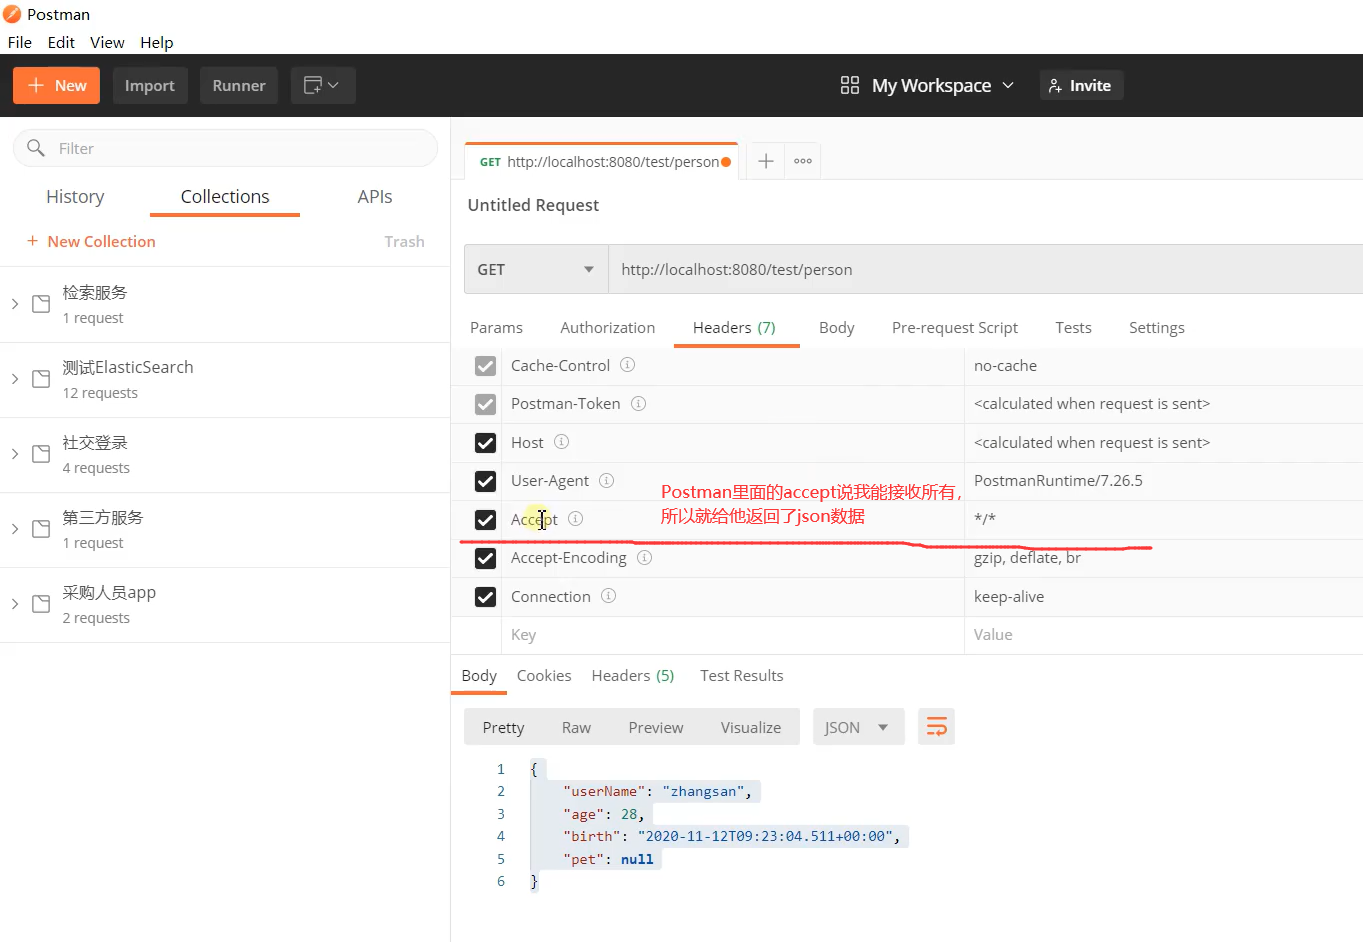The width and height of the screenshot is (1363, 942).
Task: Show response Cookies tab
Action: (x=544, y=675)
